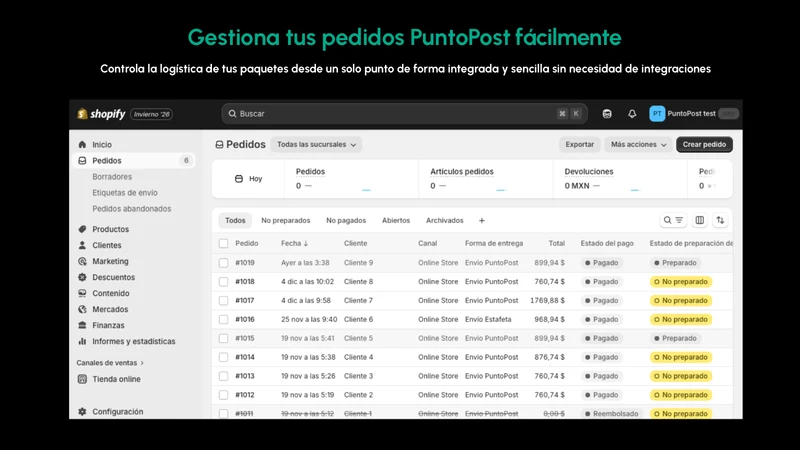800x450 pixels.
Task: Check the box for order #1018
Action: pos(223,282)
